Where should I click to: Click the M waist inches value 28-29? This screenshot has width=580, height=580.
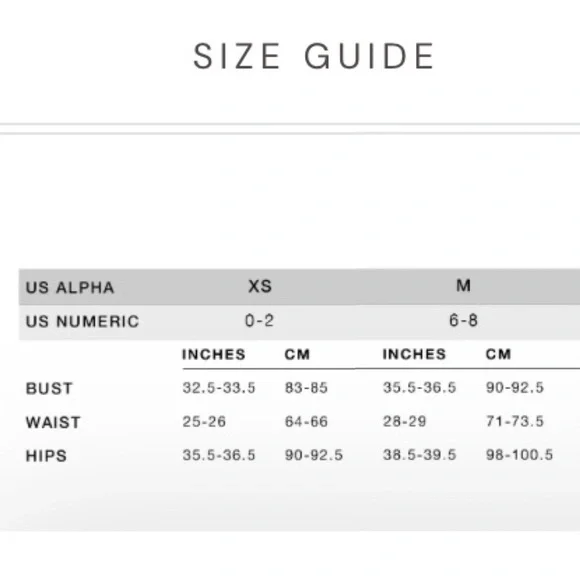point(405,421)
